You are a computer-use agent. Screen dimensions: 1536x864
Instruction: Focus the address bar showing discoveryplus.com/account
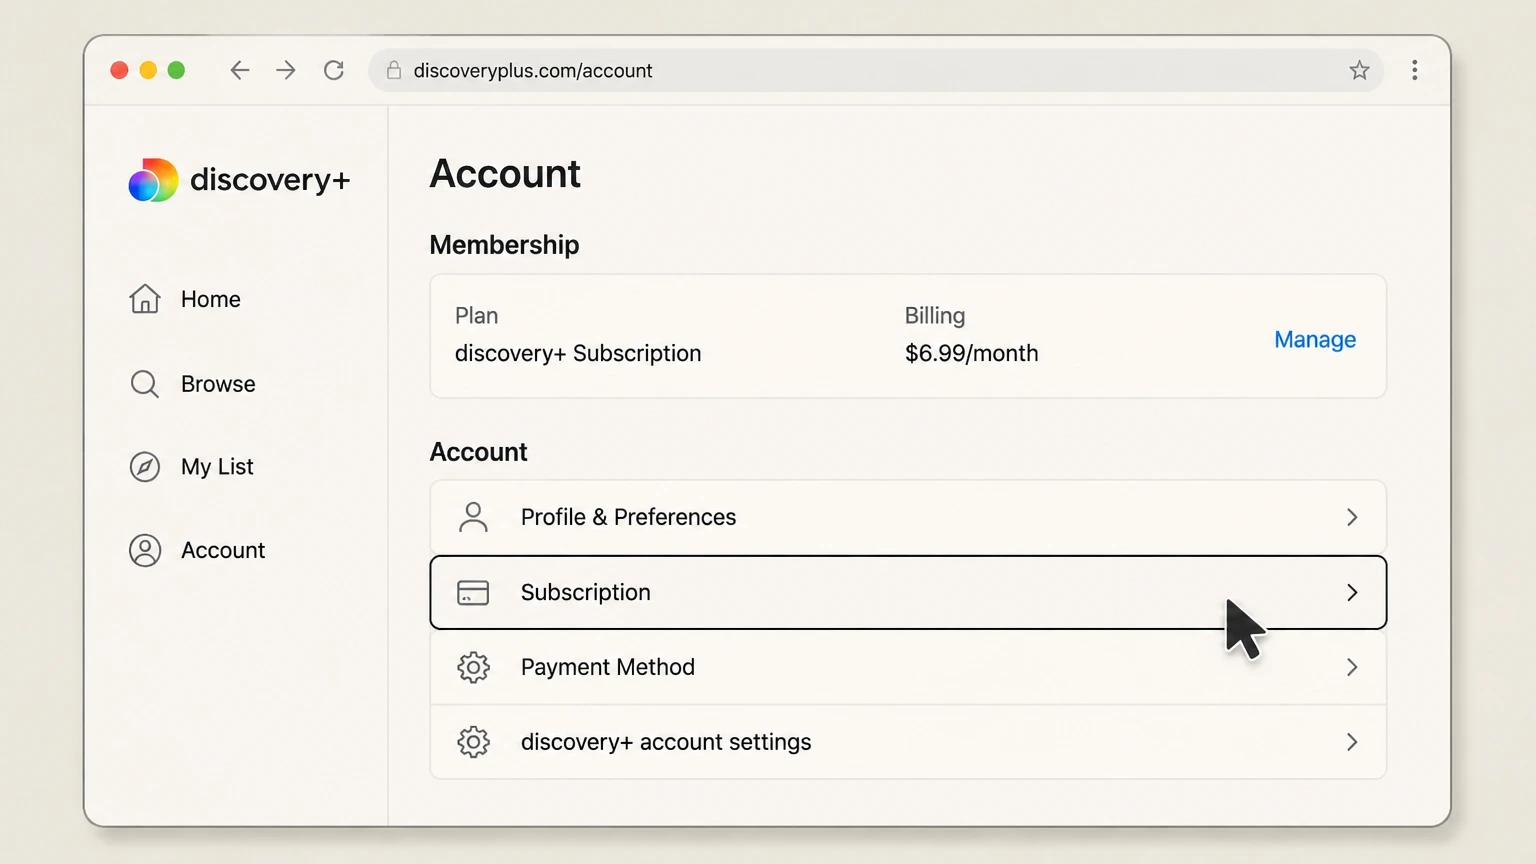coord(876,70)
